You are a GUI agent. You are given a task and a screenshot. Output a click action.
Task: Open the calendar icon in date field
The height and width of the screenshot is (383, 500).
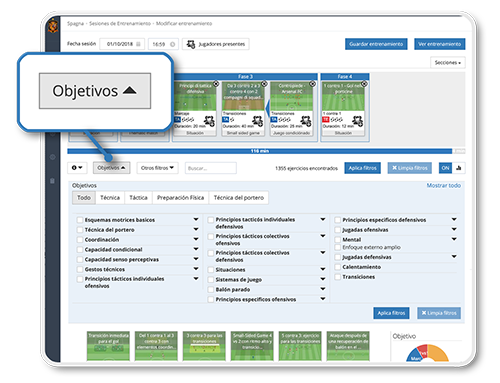coord(138,44)
